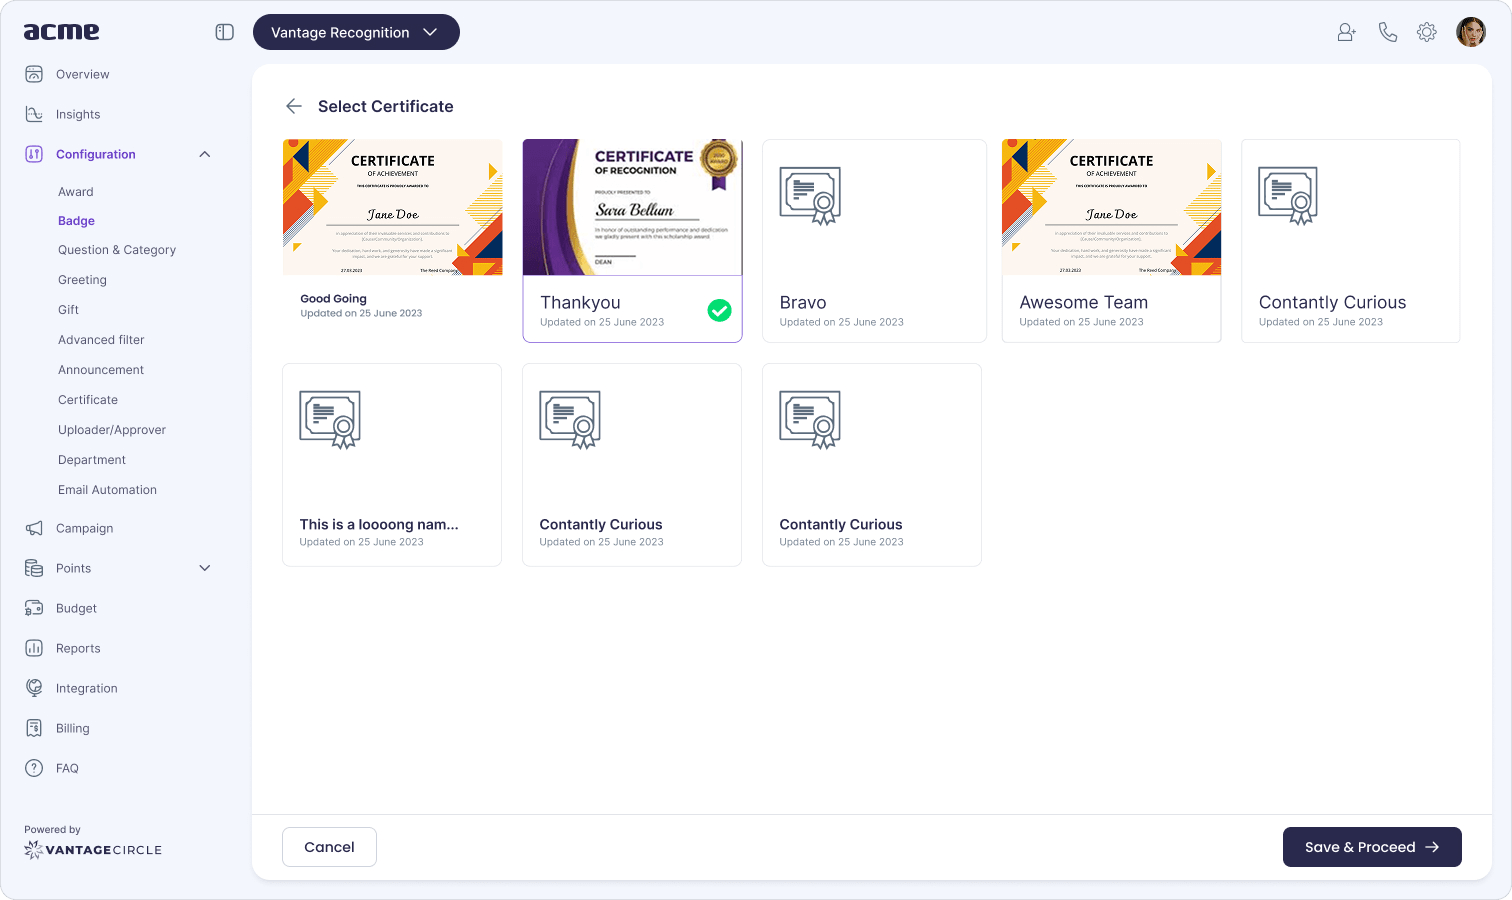Open the settings gear icon
This screenshot has height=900, width=1512.
(1427, 32)
